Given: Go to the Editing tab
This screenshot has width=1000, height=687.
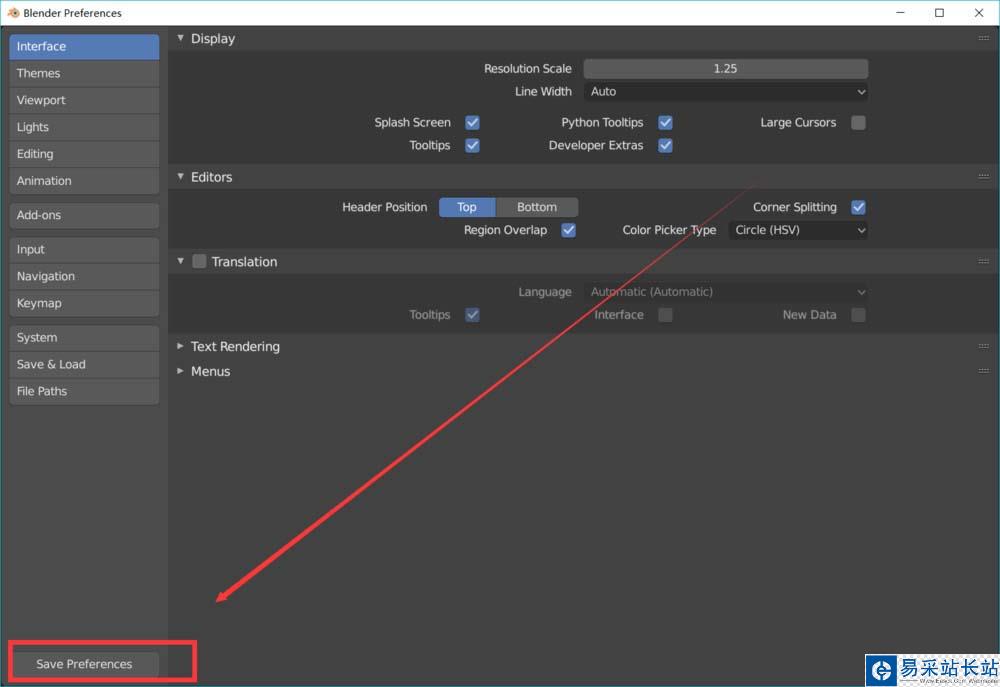Looking at the screenshot, I should tap(84, 154).
